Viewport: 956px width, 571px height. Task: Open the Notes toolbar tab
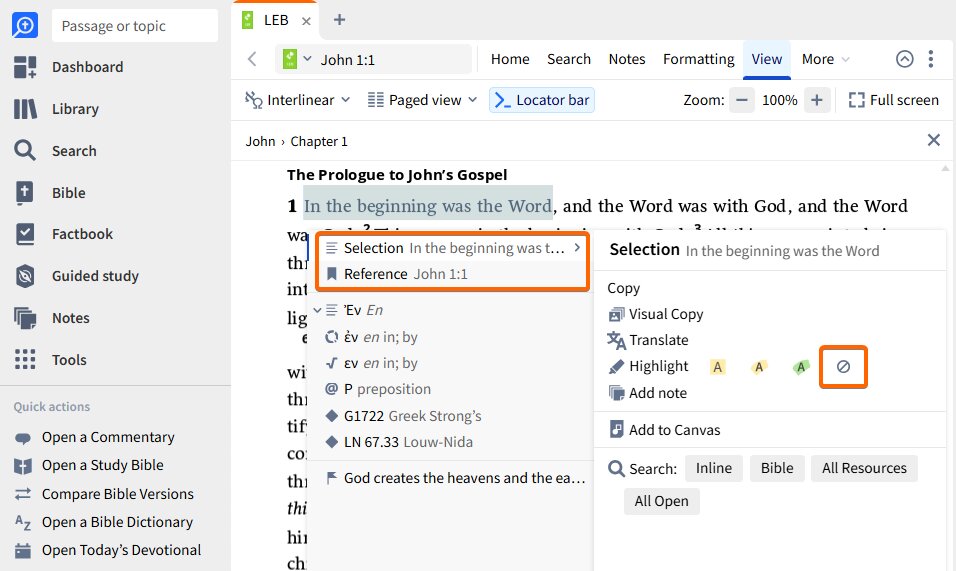pos(626,59)
